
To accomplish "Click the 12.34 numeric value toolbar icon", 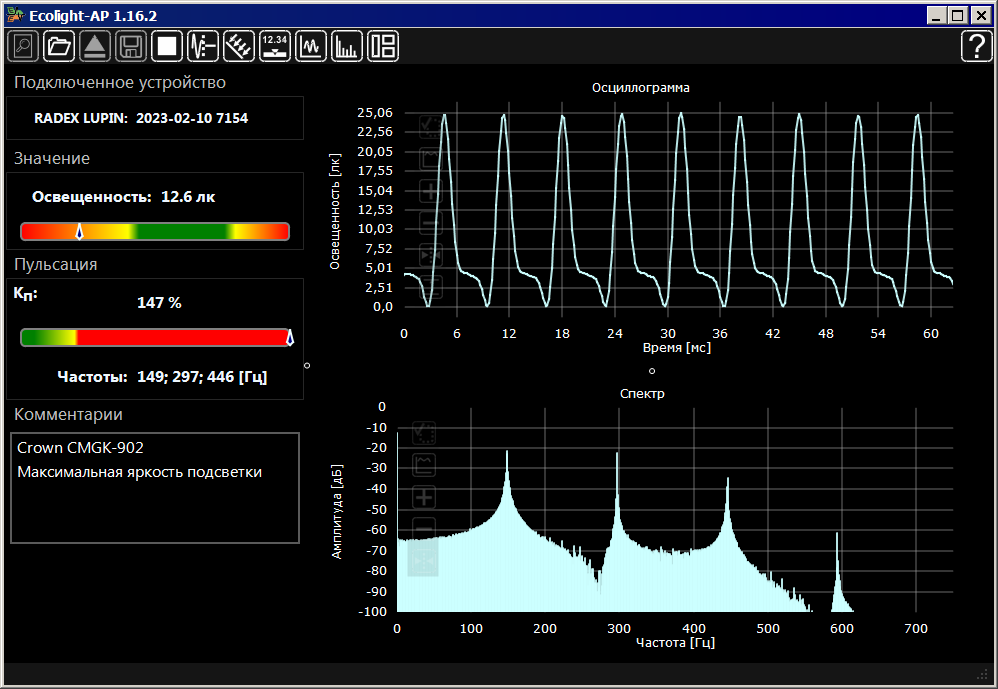I will pos(275,46).
